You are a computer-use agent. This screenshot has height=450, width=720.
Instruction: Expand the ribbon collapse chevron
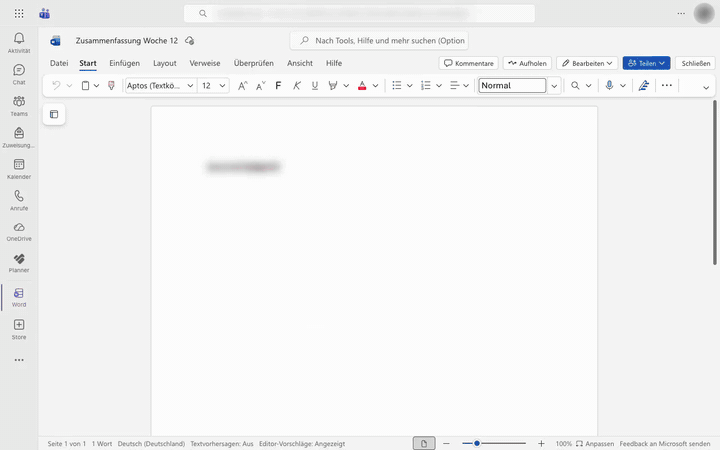tap(706, 87)
